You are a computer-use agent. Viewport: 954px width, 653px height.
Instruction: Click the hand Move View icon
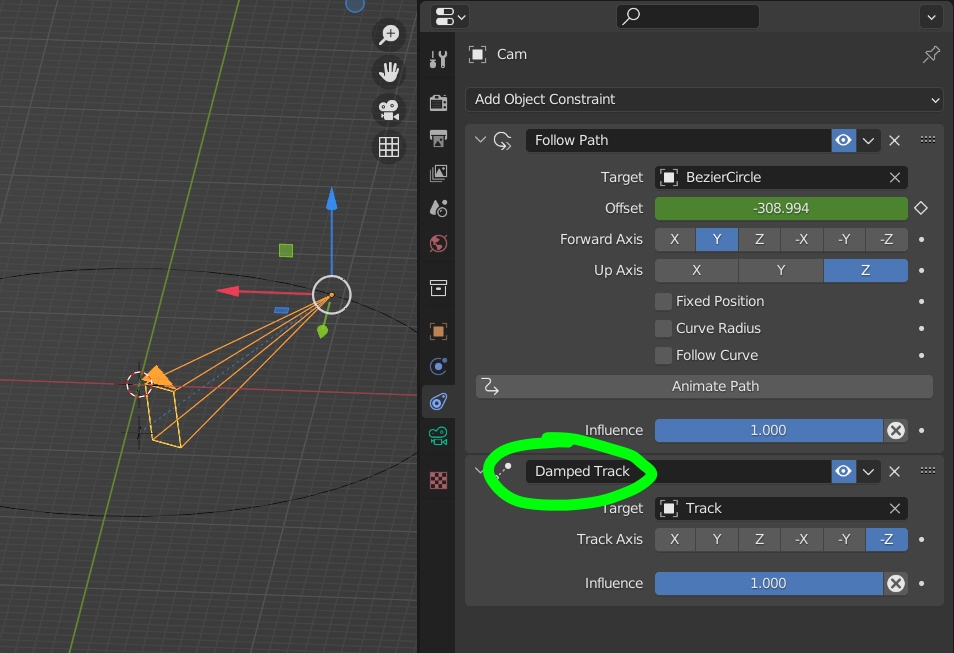pyautogui.click(x=388, y=71)
